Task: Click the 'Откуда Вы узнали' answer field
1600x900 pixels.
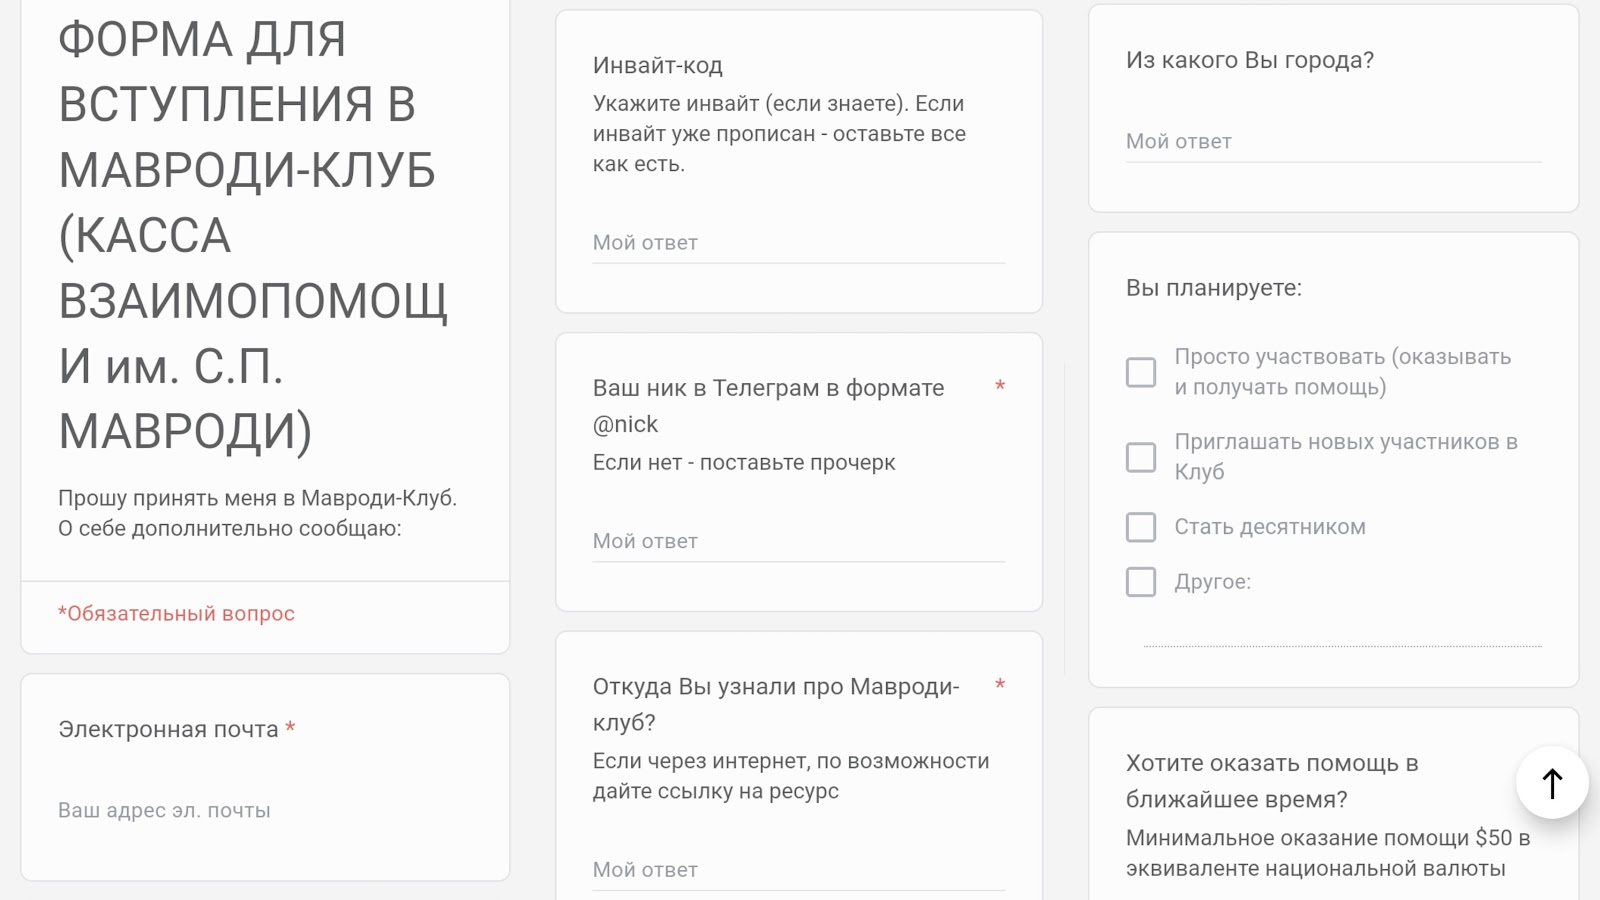Action: pos(799,870)
